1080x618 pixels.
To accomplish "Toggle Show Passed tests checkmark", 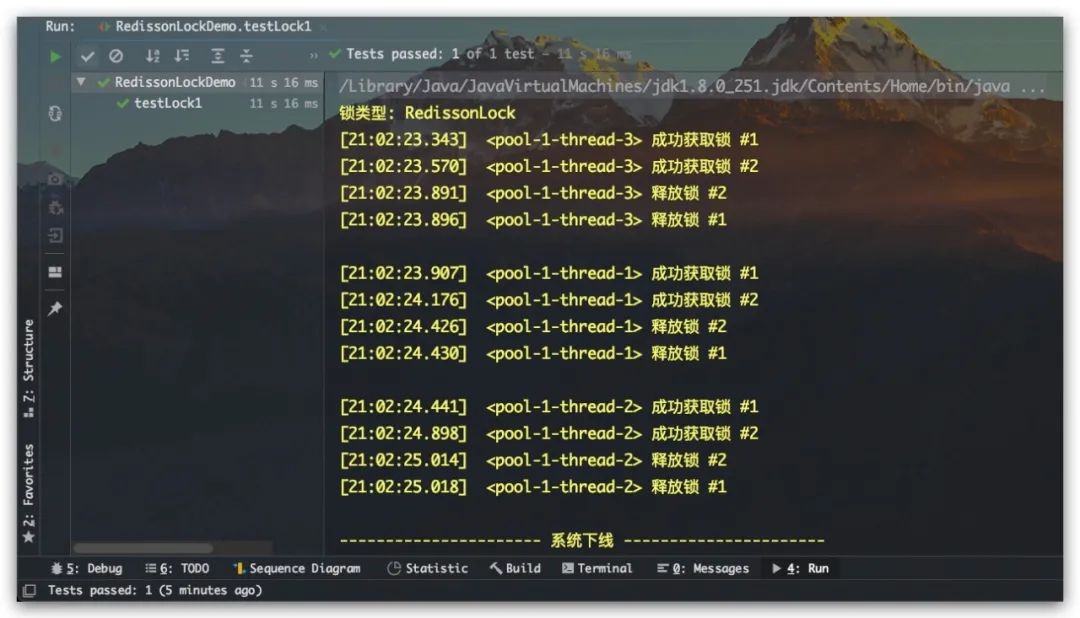I will click(87, 56).
